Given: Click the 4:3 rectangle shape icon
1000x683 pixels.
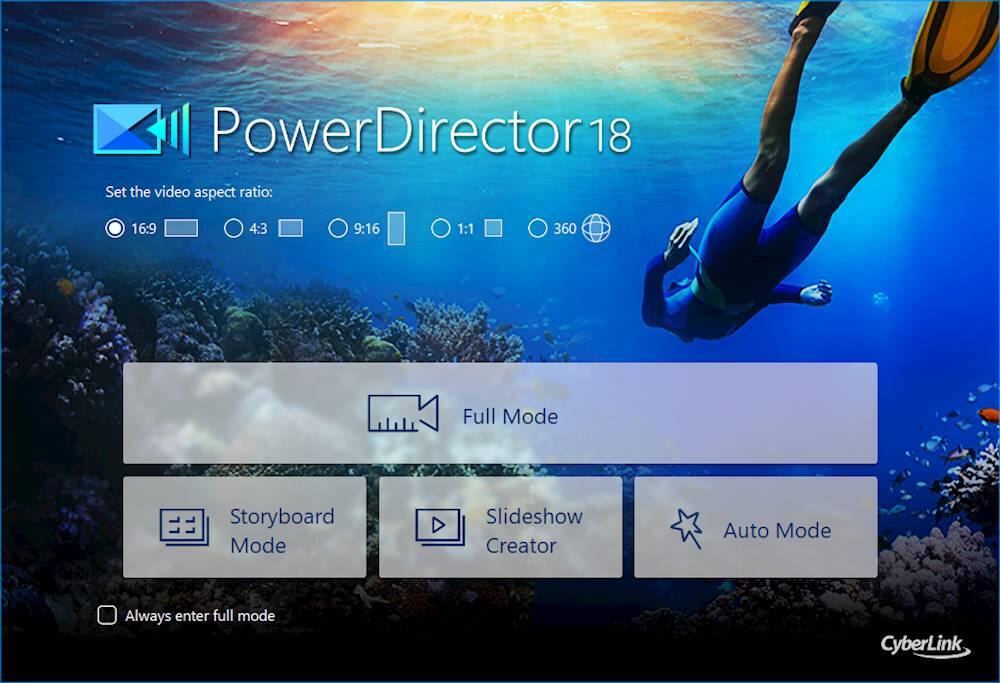Looking at the screenshot, I should [290, 228].
